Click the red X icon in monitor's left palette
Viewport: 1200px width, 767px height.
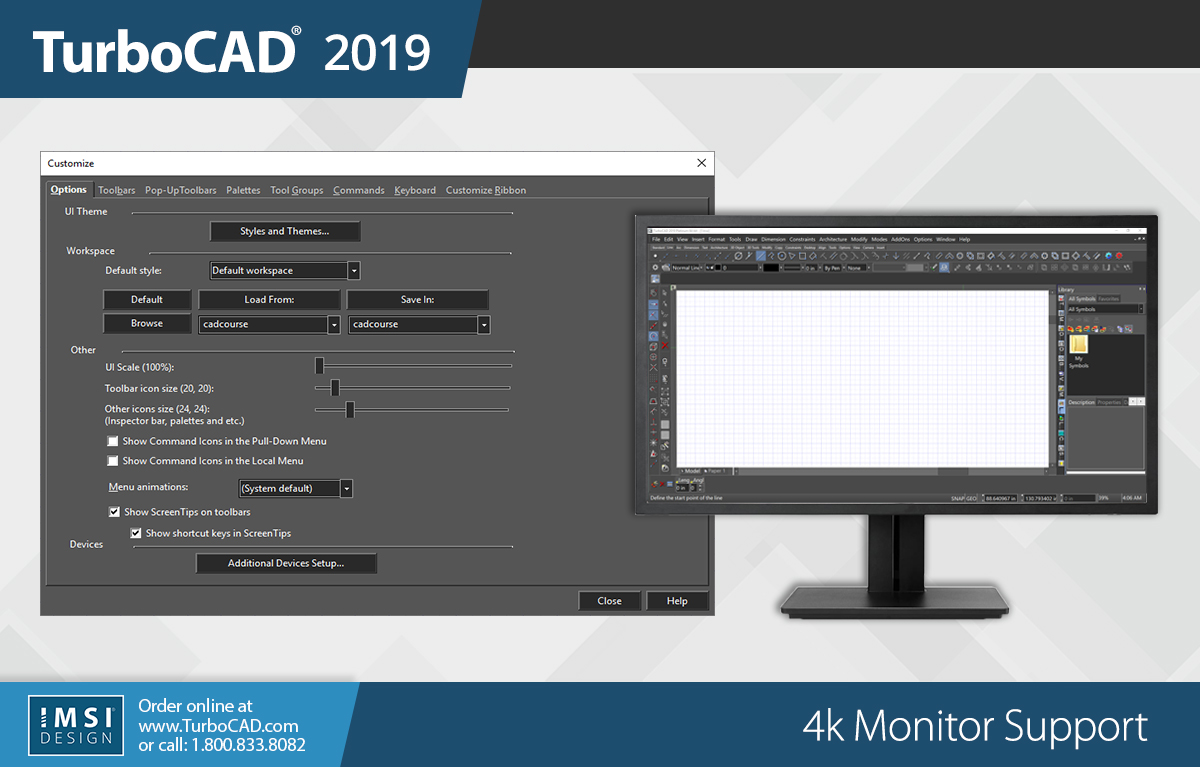pos(665,346)
